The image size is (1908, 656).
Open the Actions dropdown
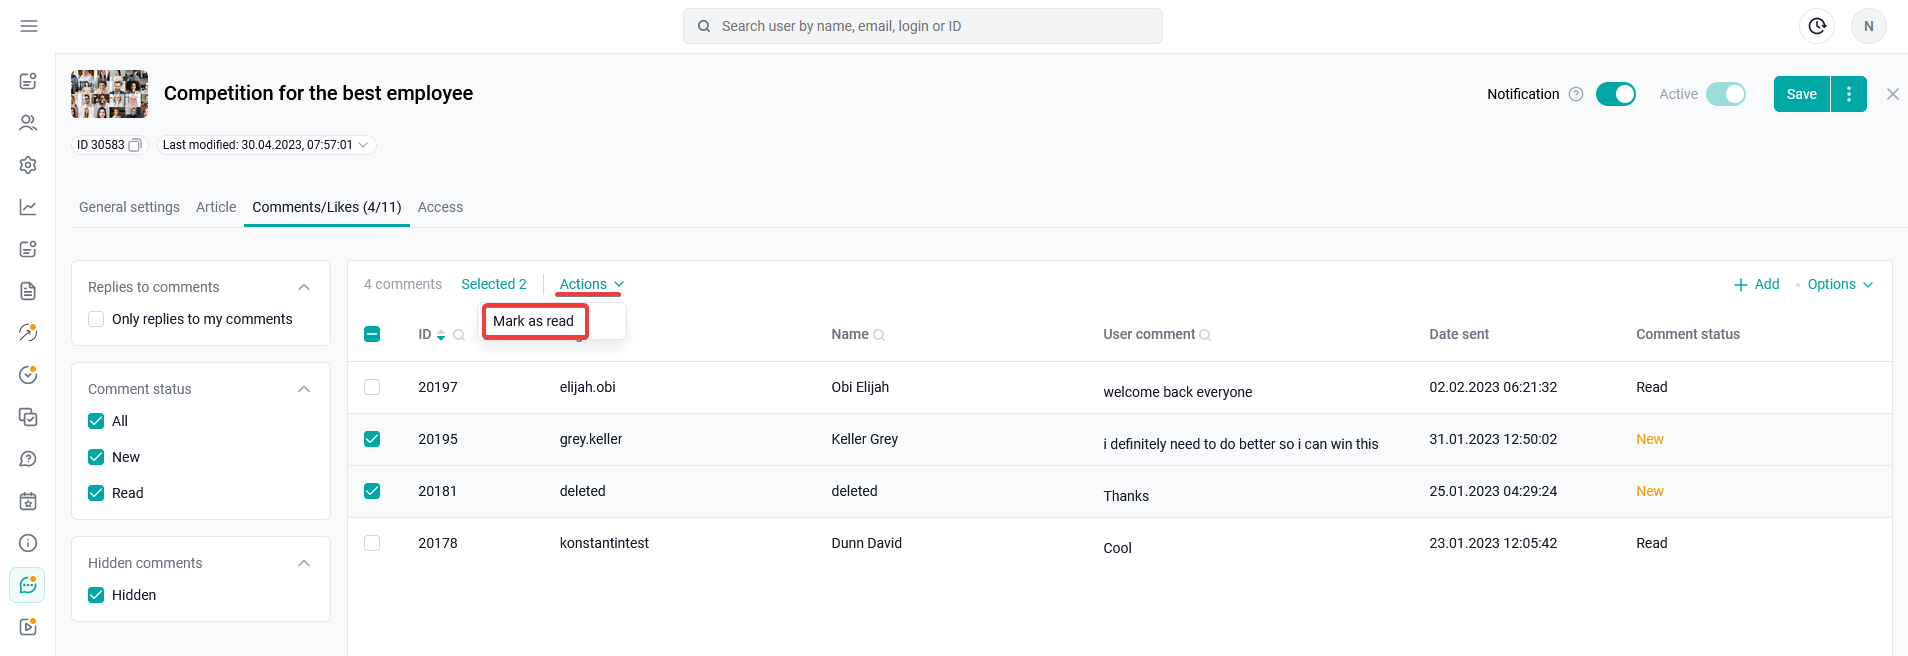click(x=592, y=284)
